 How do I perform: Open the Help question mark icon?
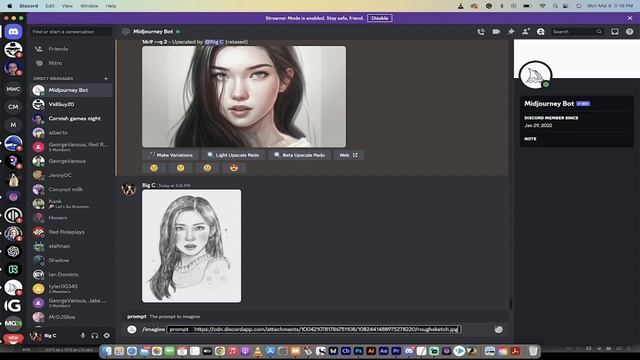pos(629,31)
